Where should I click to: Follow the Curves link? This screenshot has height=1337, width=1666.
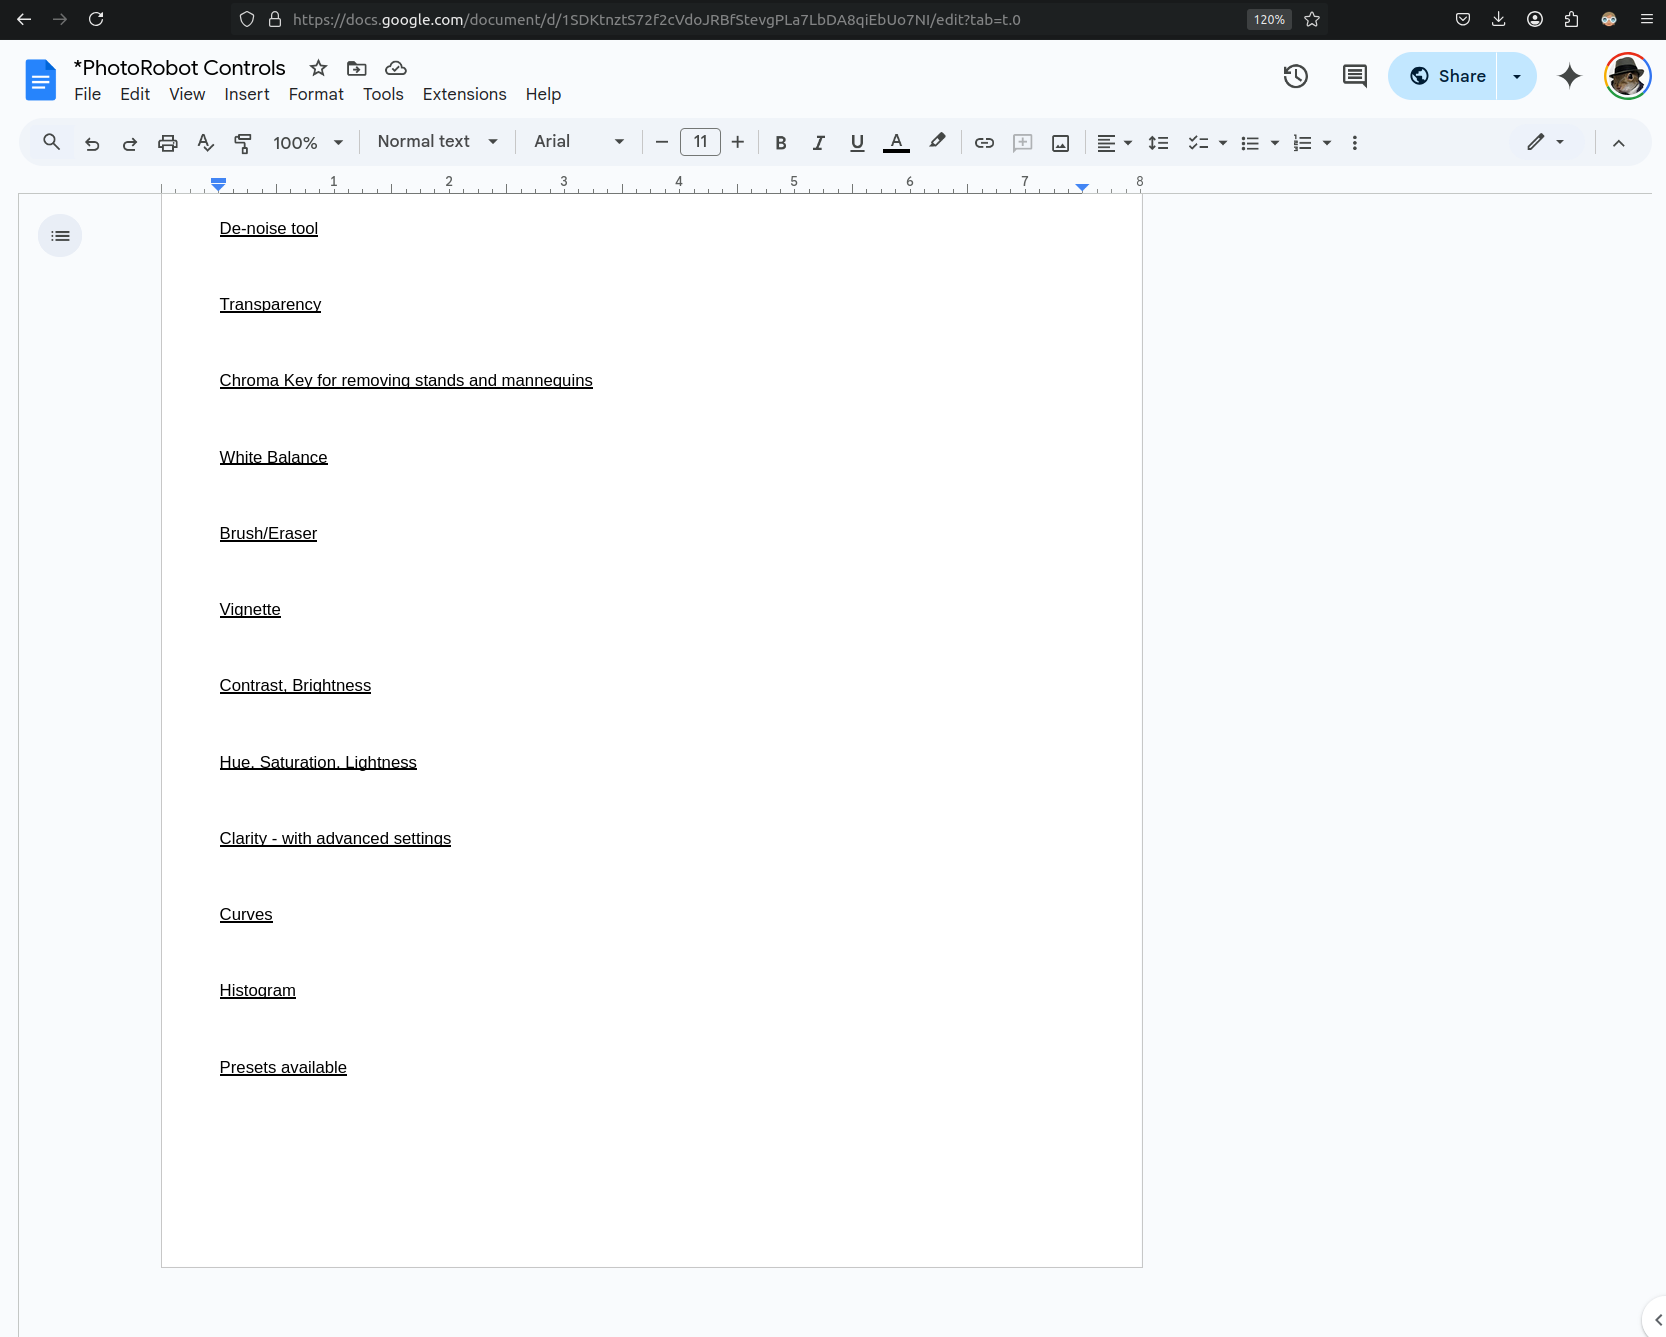tap(246, 915)
